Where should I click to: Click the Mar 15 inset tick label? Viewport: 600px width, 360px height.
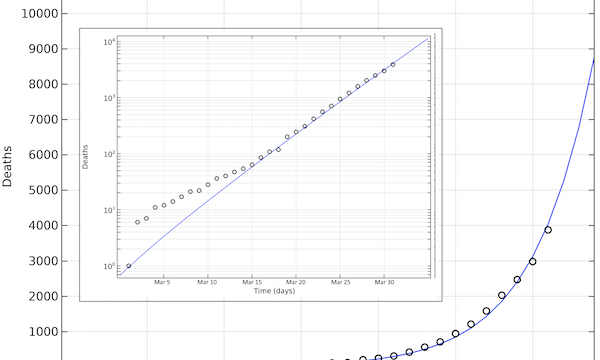click(x=252, y=282)
